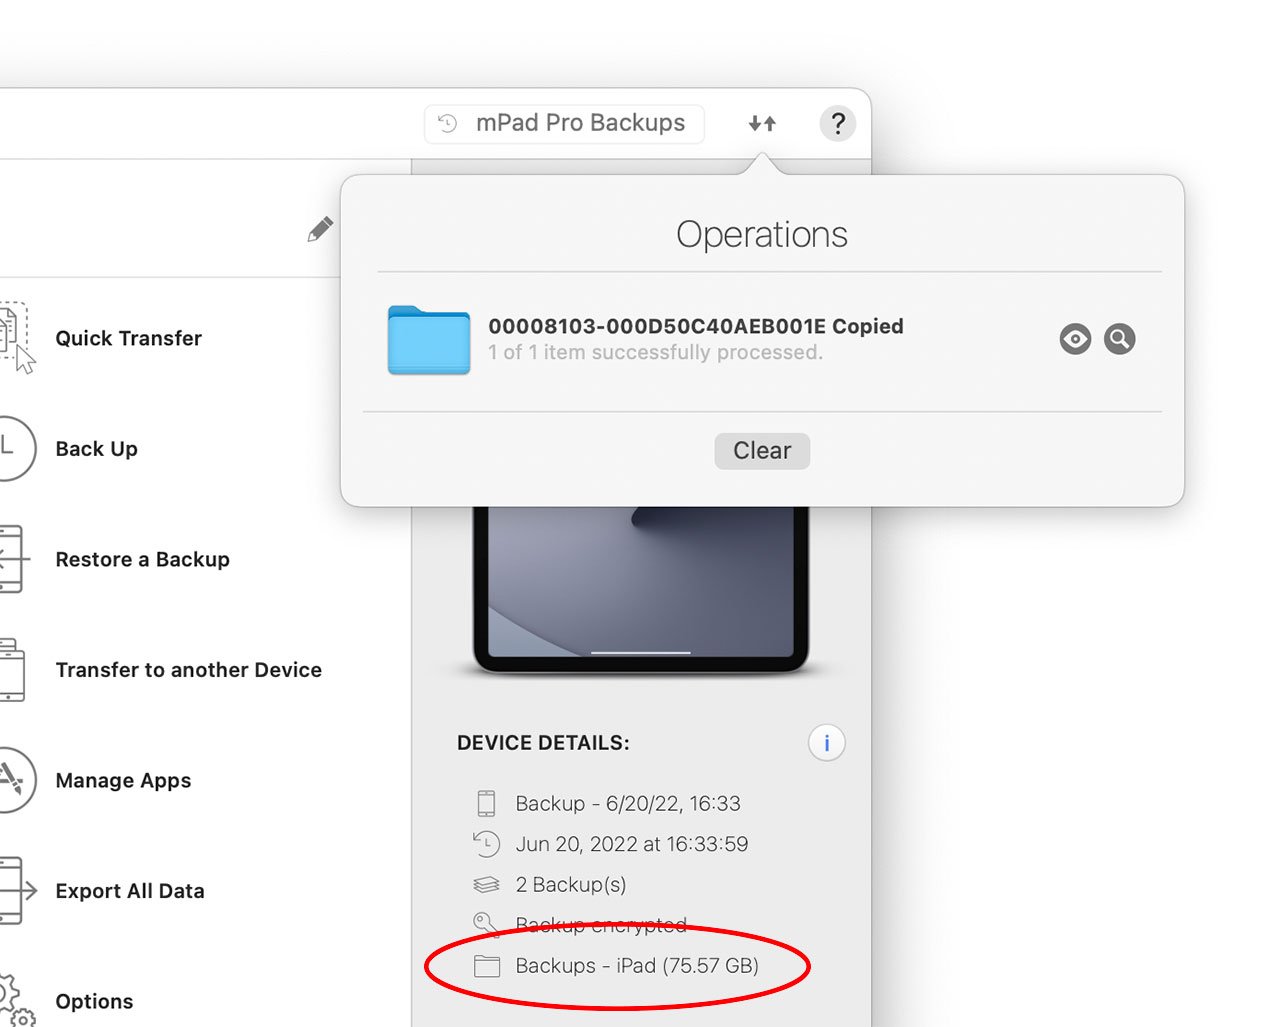Clear the operations list

[x=762, y=451]
